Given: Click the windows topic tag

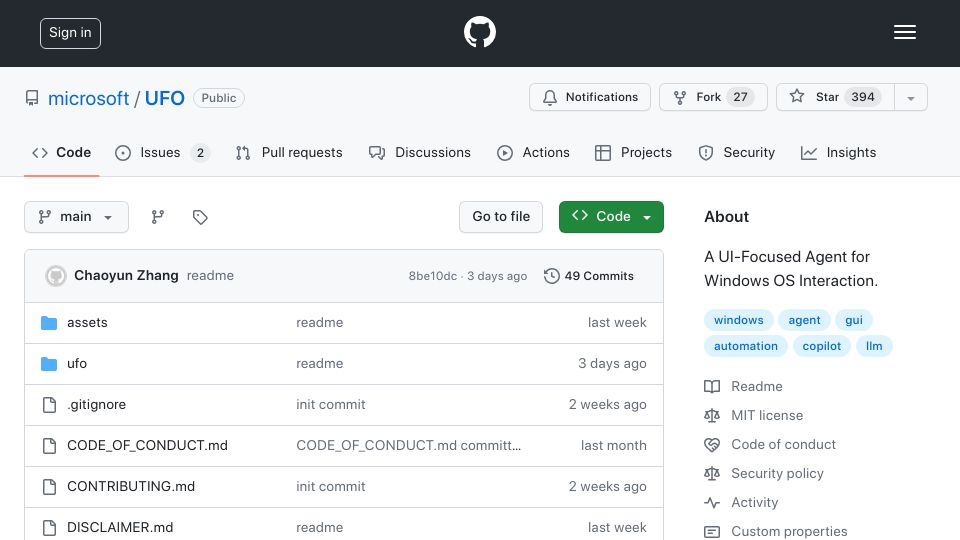Looking at the screenshot, I should coord(738,320).
